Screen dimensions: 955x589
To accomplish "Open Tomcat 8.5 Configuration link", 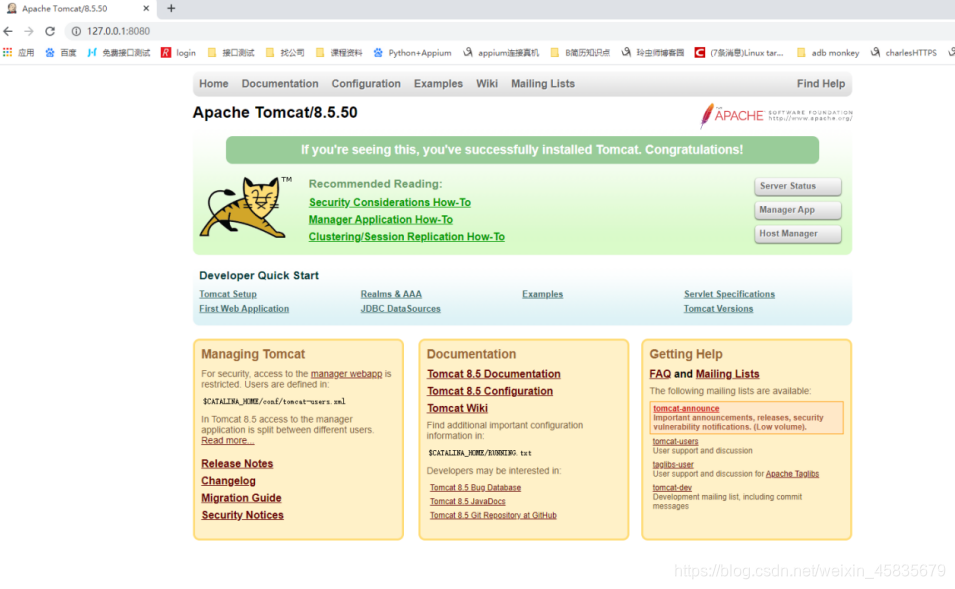I will [490, 391].
